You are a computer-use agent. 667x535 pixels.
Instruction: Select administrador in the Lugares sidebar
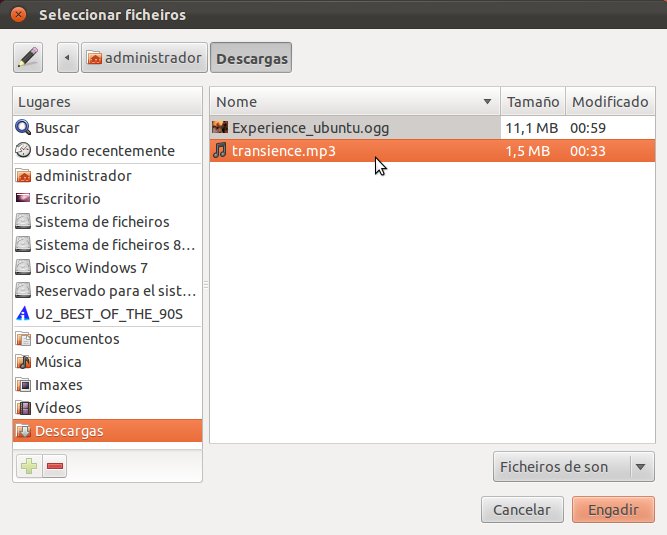coord(108,176)
